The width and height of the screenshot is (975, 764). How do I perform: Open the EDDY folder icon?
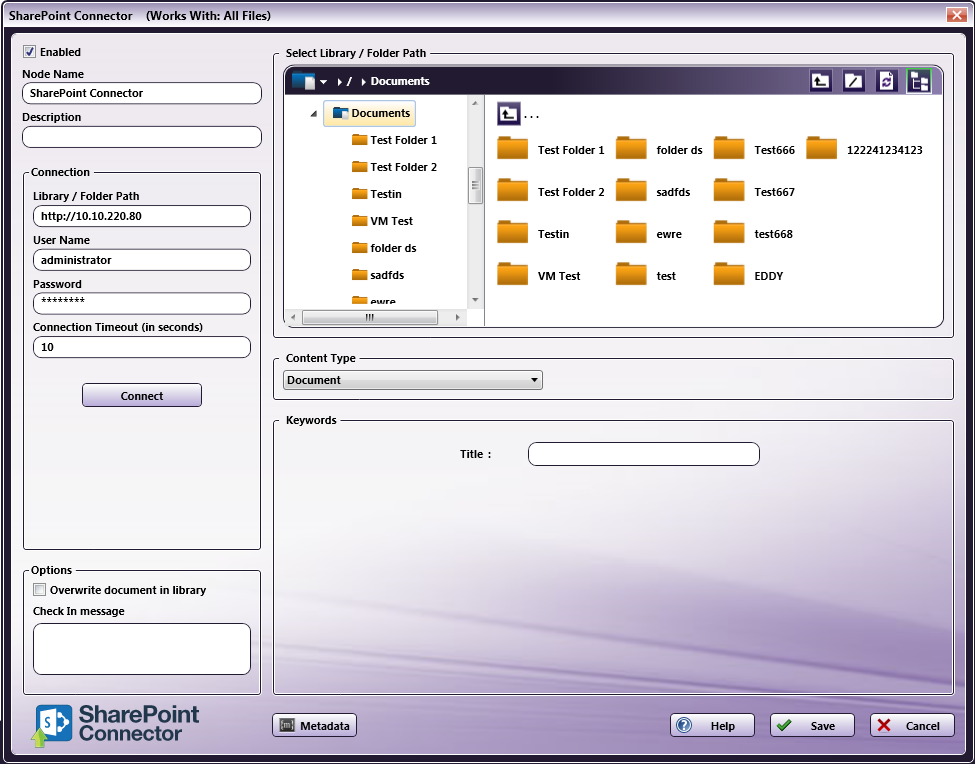coord(729,275)
